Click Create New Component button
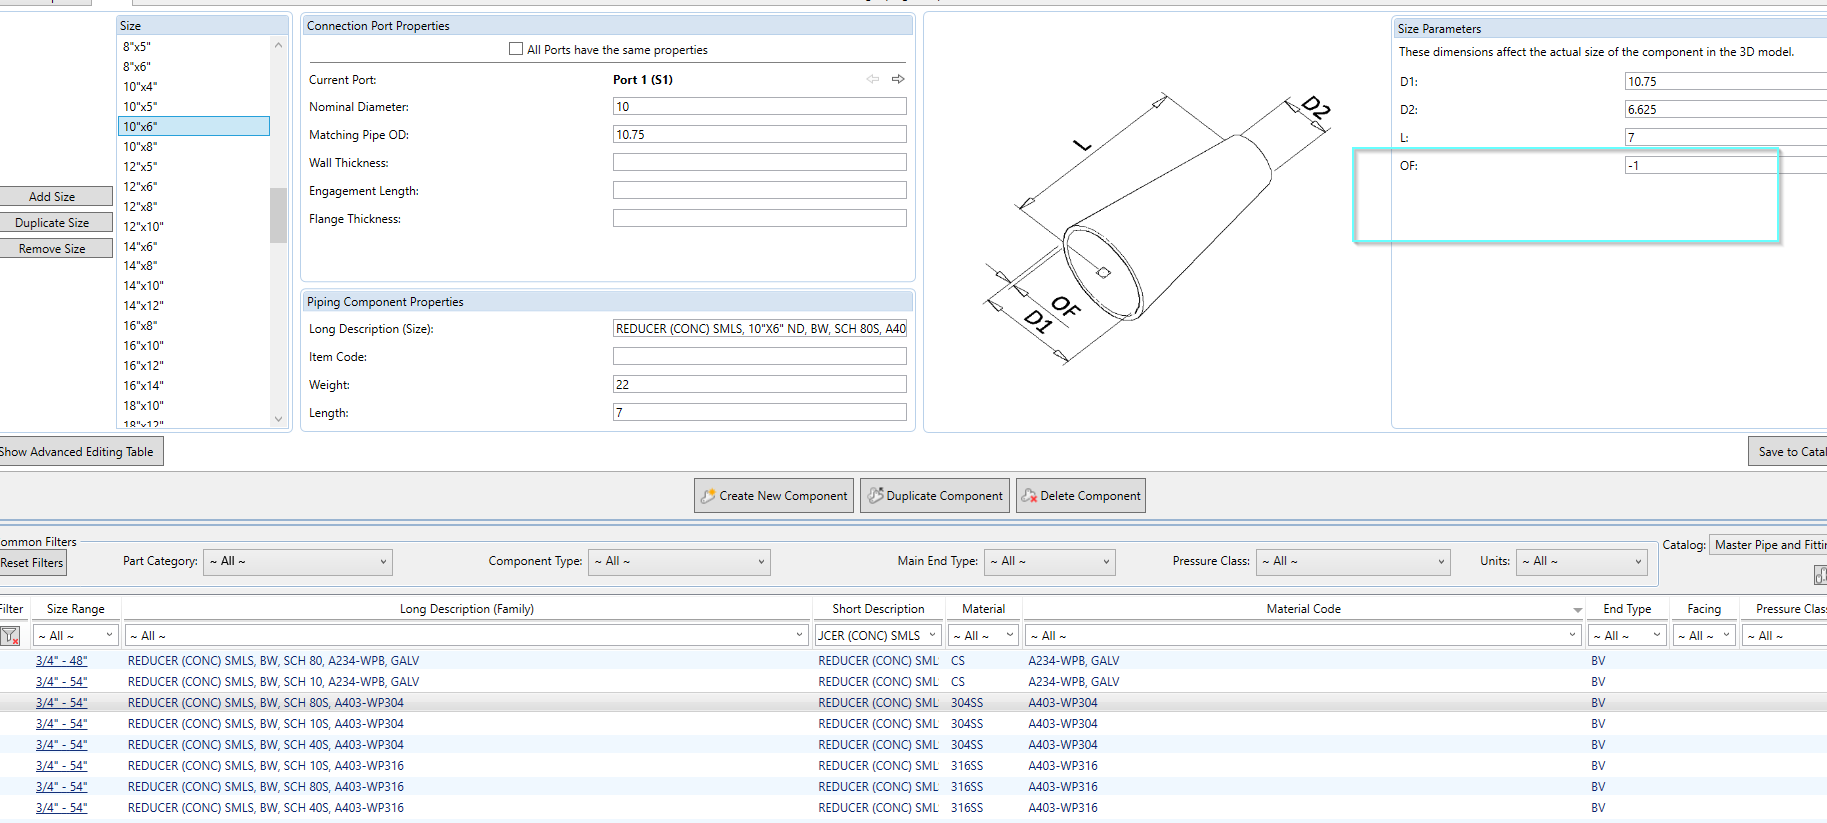 [774, 495]
